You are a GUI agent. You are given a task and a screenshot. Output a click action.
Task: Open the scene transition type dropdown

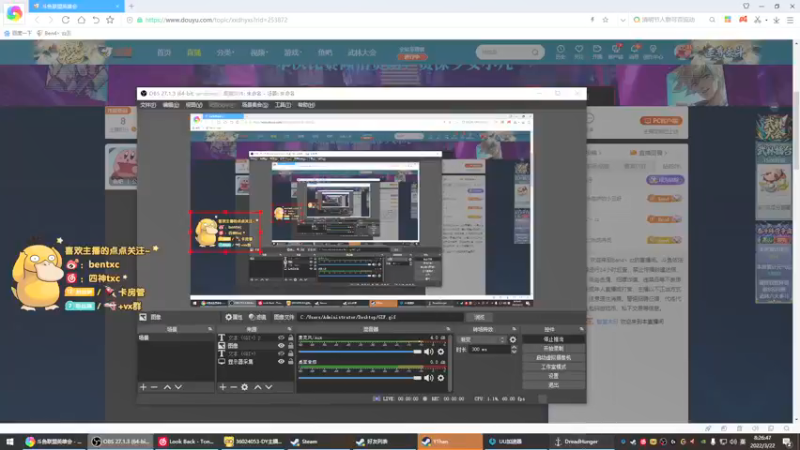(x=482, y=340)
